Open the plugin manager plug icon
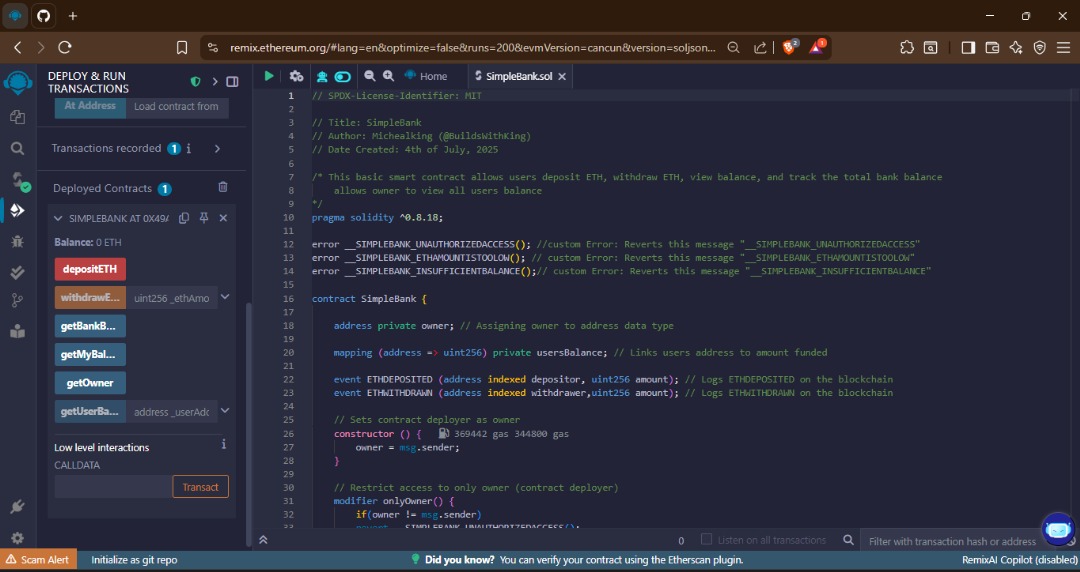The height and width of the screenshot is (572, 1080). (17, 507)
